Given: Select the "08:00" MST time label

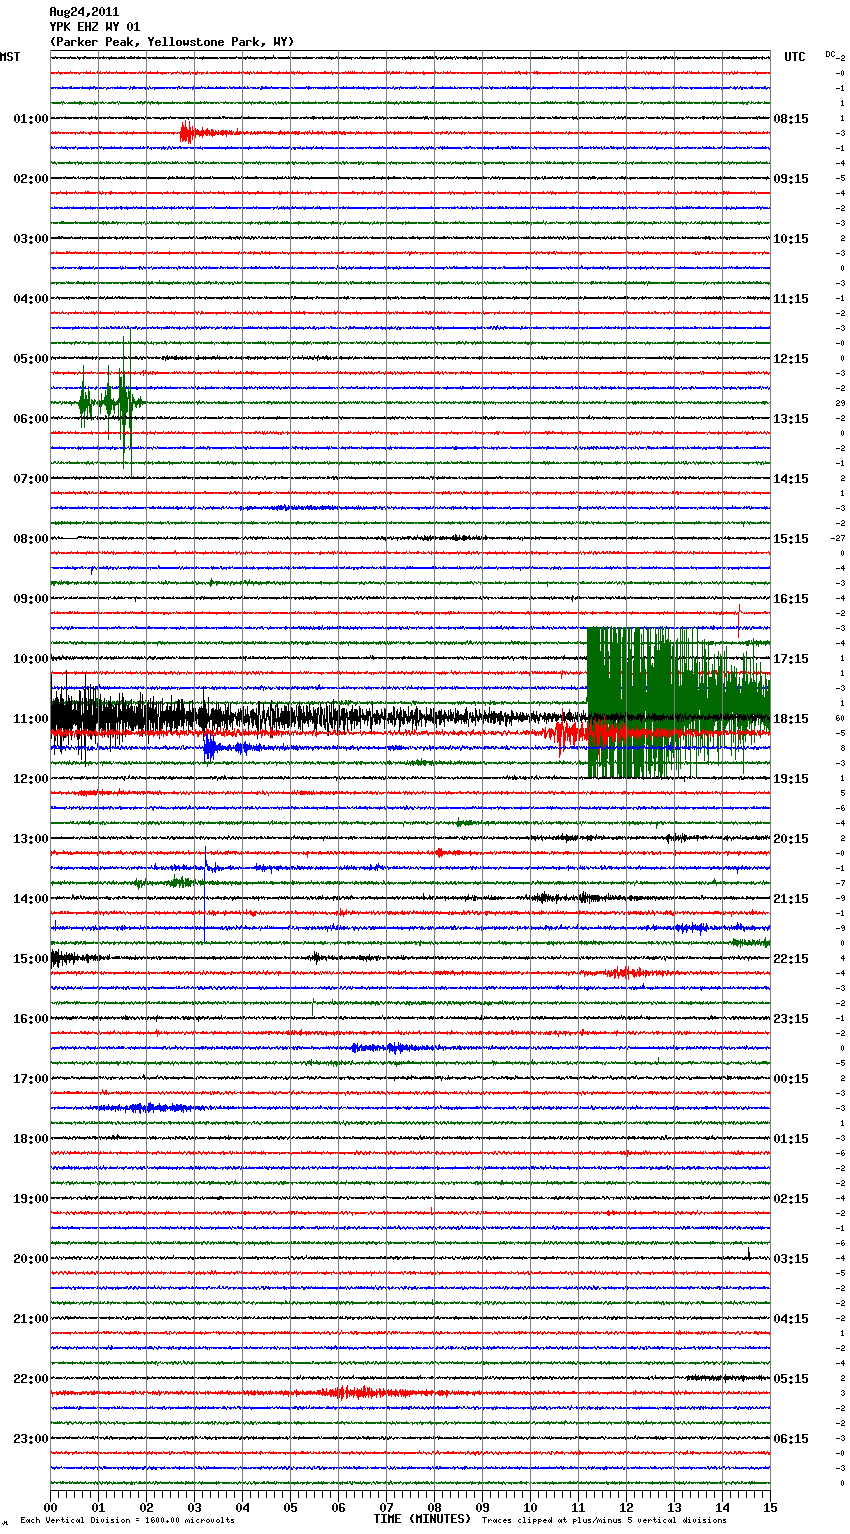Looking at the screenshot, I should coord(30,539).
